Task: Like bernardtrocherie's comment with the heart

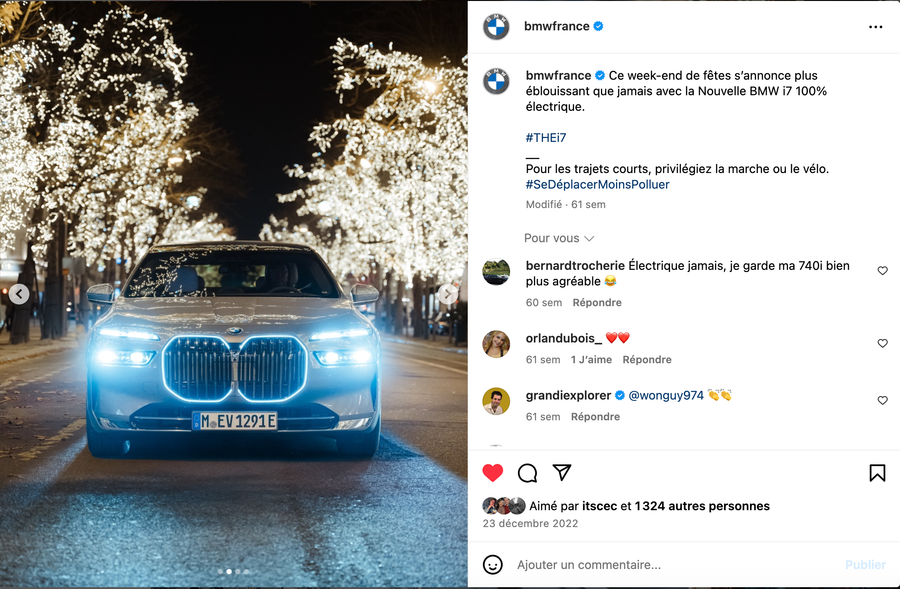Action: (x=883, y=270)
